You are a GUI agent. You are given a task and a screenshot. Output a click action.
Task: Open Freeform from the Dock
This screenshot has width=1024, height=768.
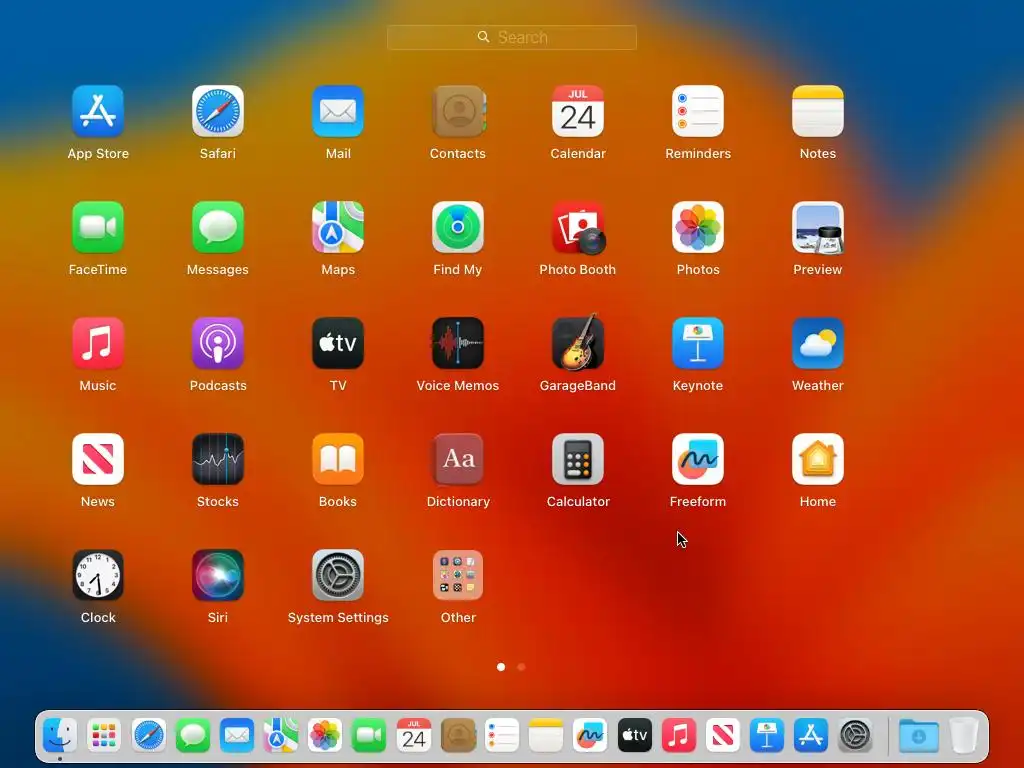coord(590,736)
